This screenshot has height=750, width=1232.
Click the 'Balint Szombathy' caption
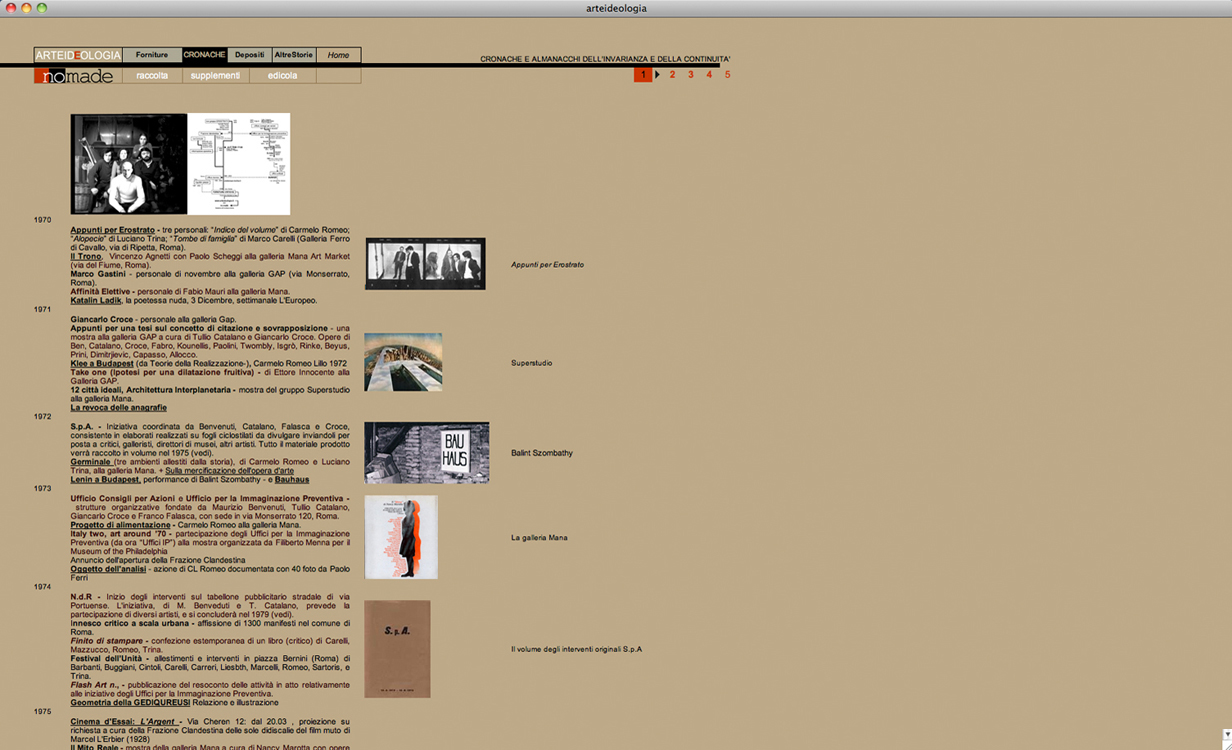(x=541, y=453)
